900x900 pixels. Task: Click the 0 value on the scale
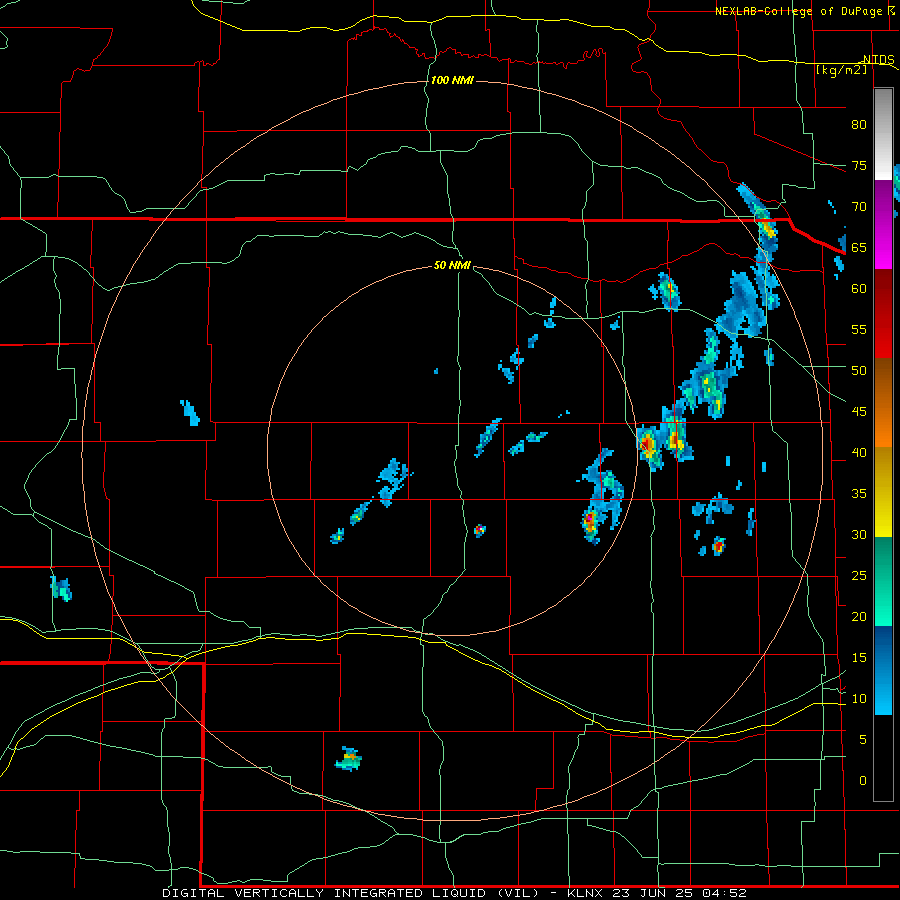863,781
